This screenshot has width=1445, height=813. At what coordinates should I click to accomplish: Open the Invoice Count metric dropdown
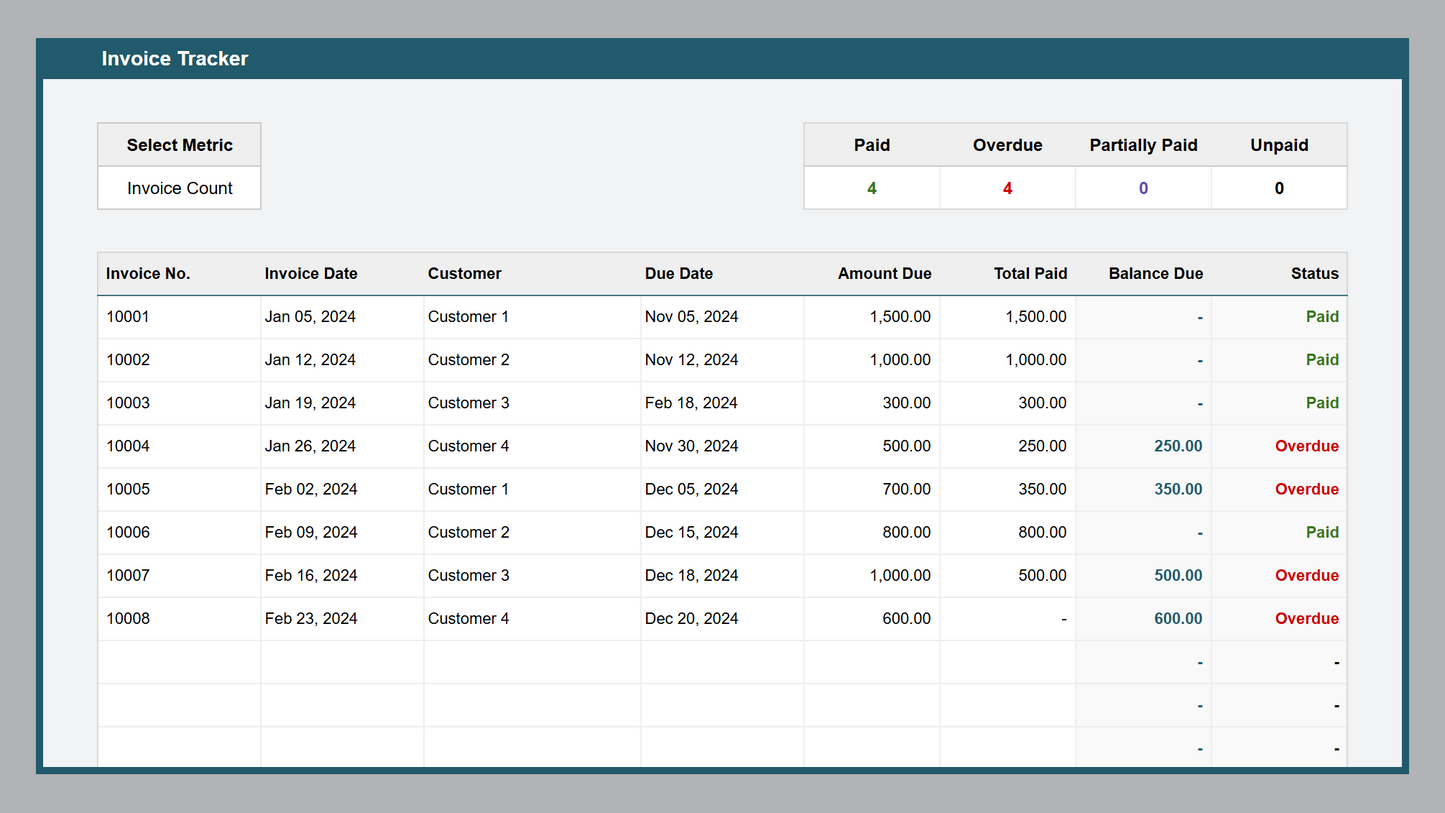point(180,188)
